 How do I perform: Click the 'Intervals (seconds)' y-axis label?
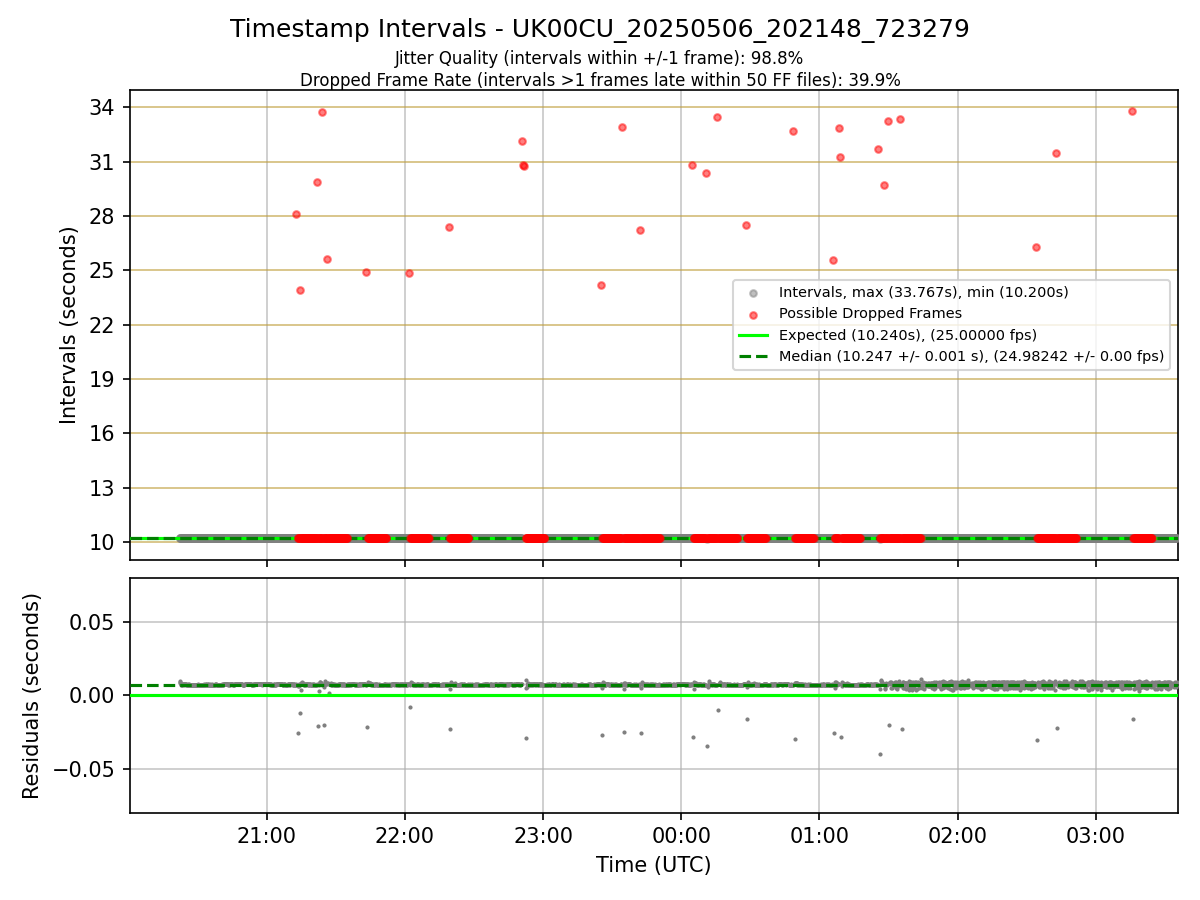coord(69,325)
